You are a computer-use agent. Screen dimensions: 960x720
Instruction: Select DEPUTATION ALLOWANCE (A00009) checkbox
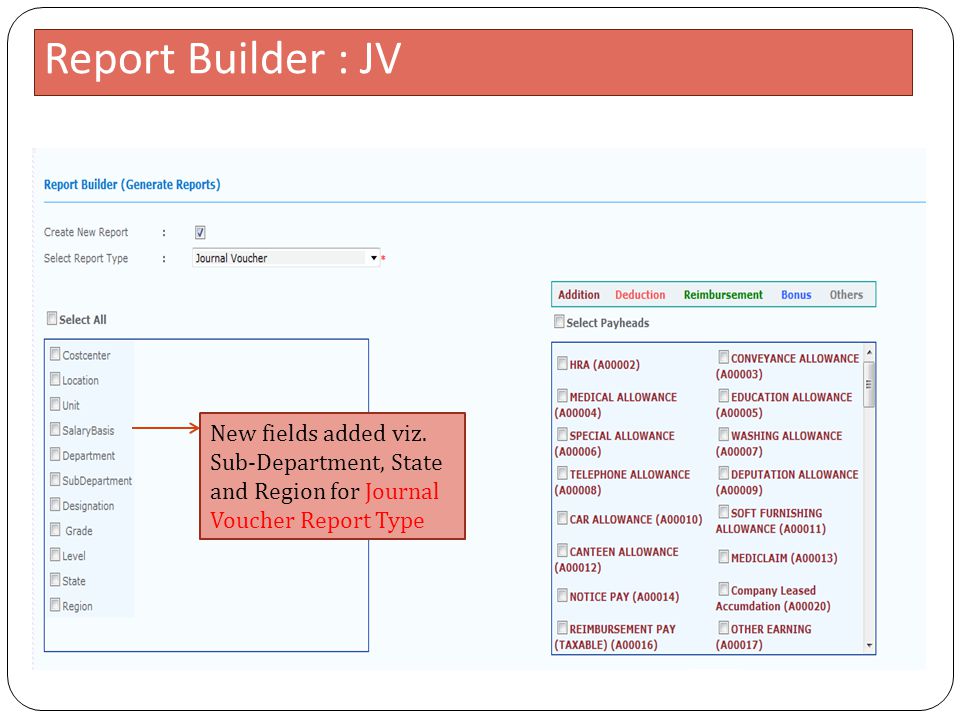tap(724, 473)
